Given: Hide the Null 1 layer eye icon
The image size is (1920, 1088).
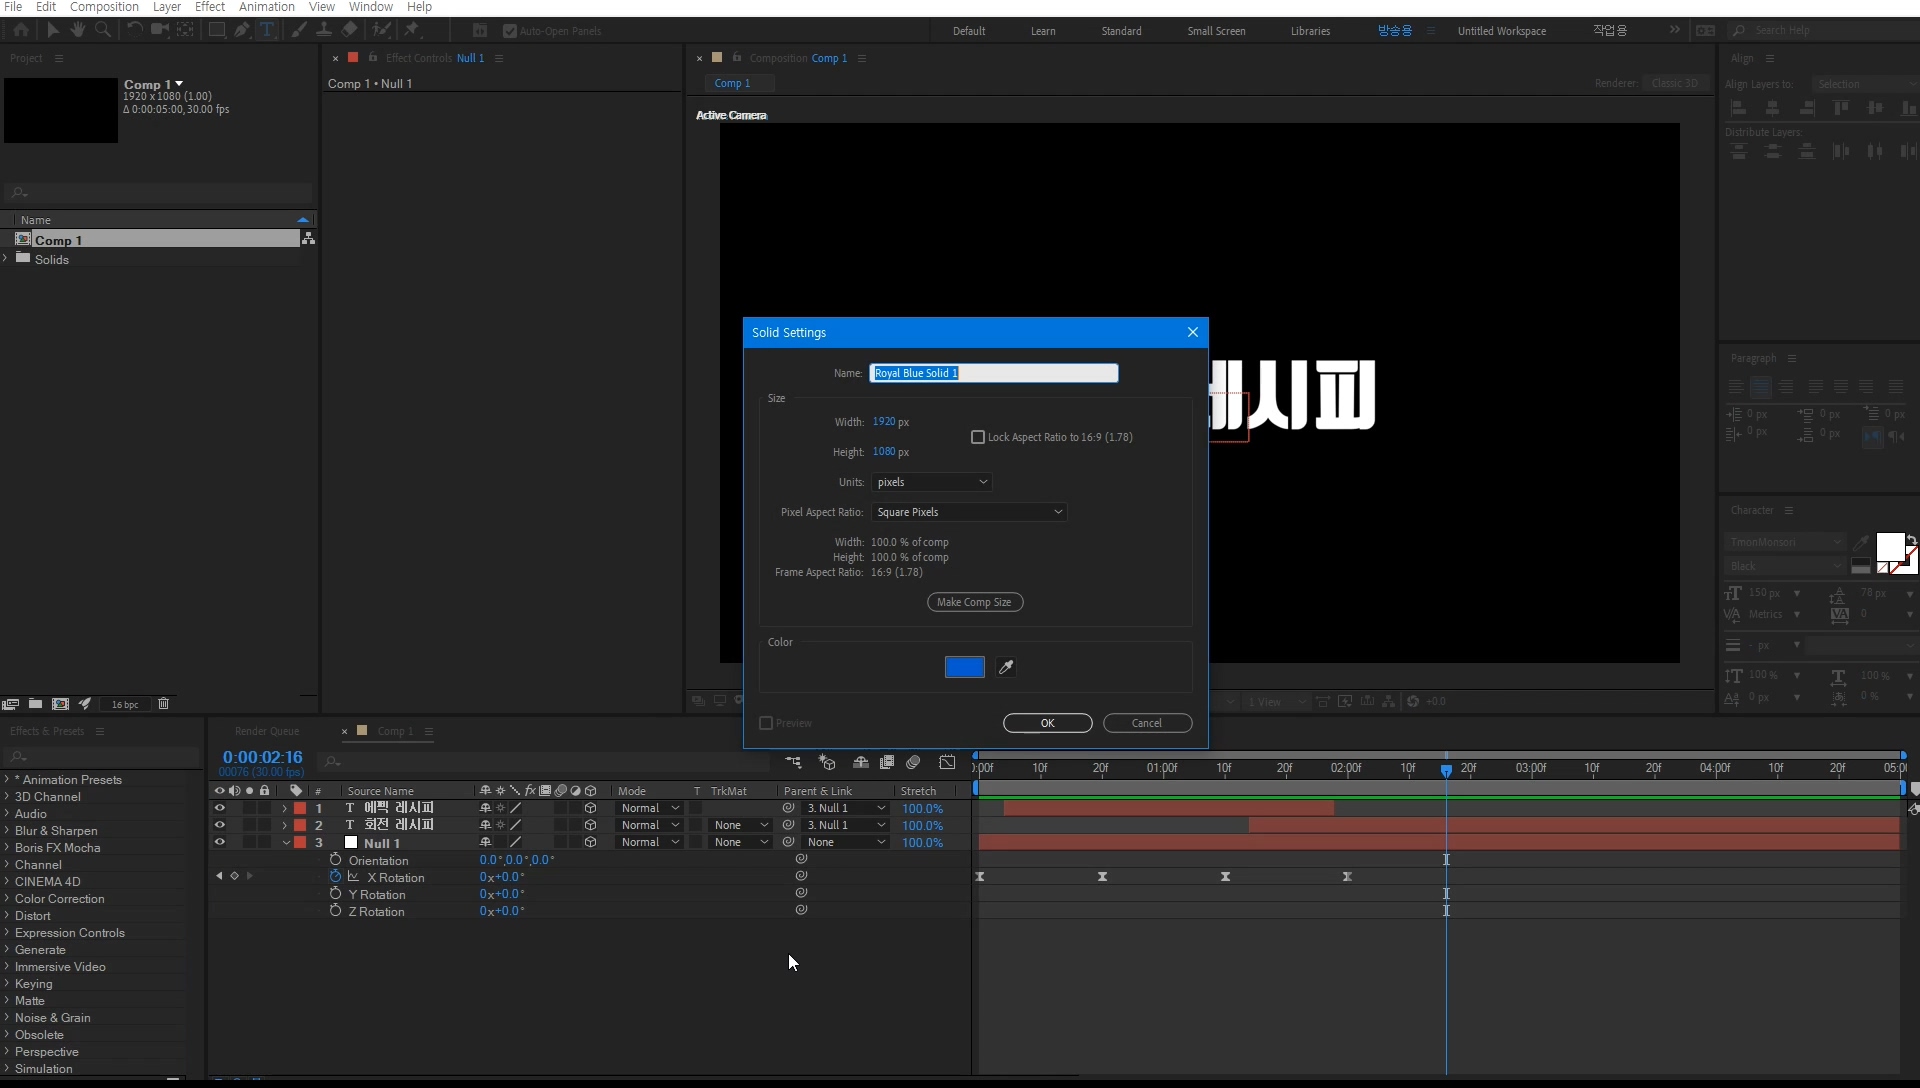Looking at the screenshot, I should [219, 843].
